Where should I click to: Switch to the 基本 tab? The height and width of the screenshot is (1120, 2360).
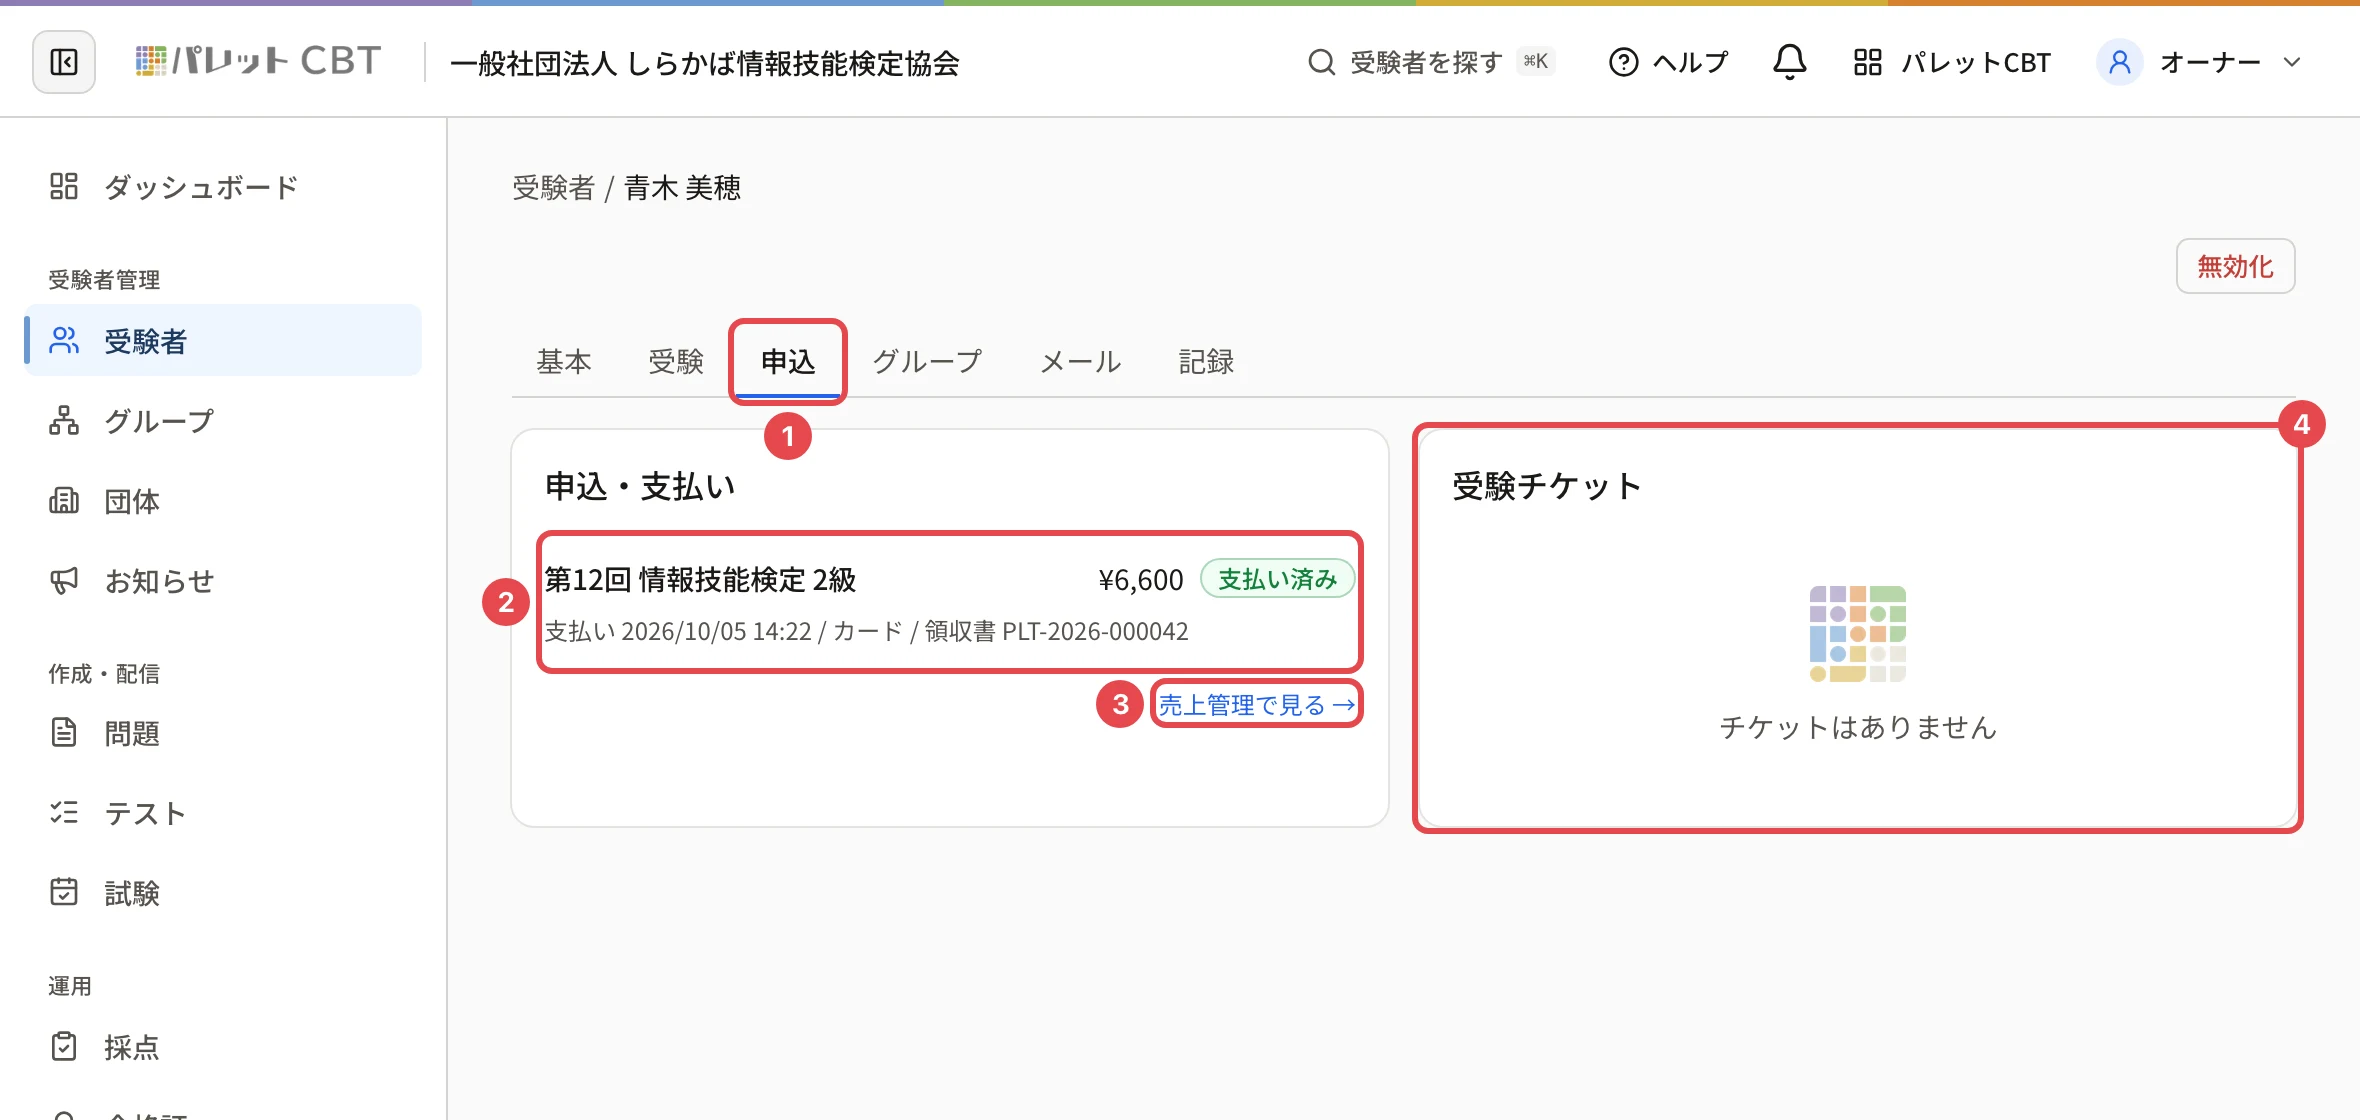pos(564,361)
